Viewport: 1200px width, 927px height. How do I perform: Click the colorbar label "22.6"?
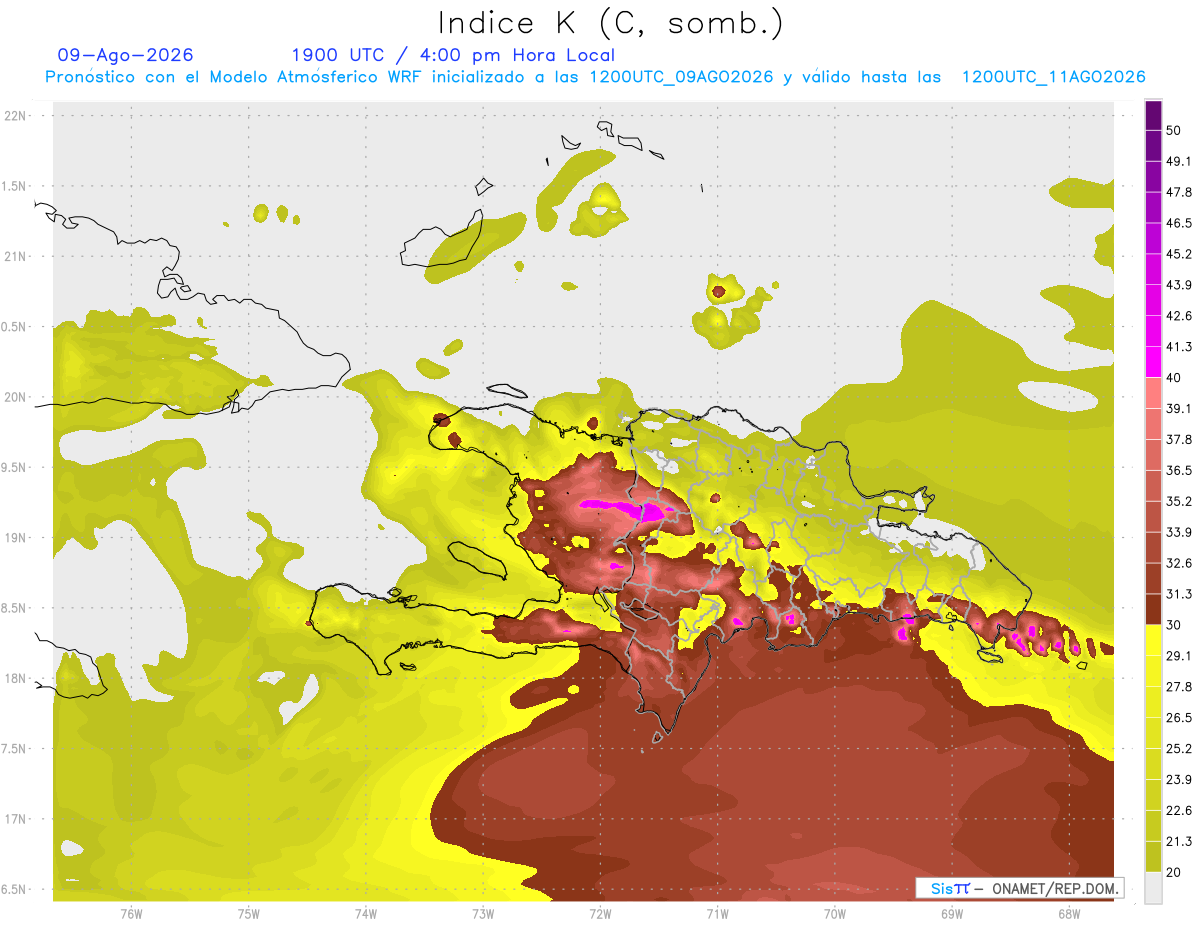[1179, 811]
